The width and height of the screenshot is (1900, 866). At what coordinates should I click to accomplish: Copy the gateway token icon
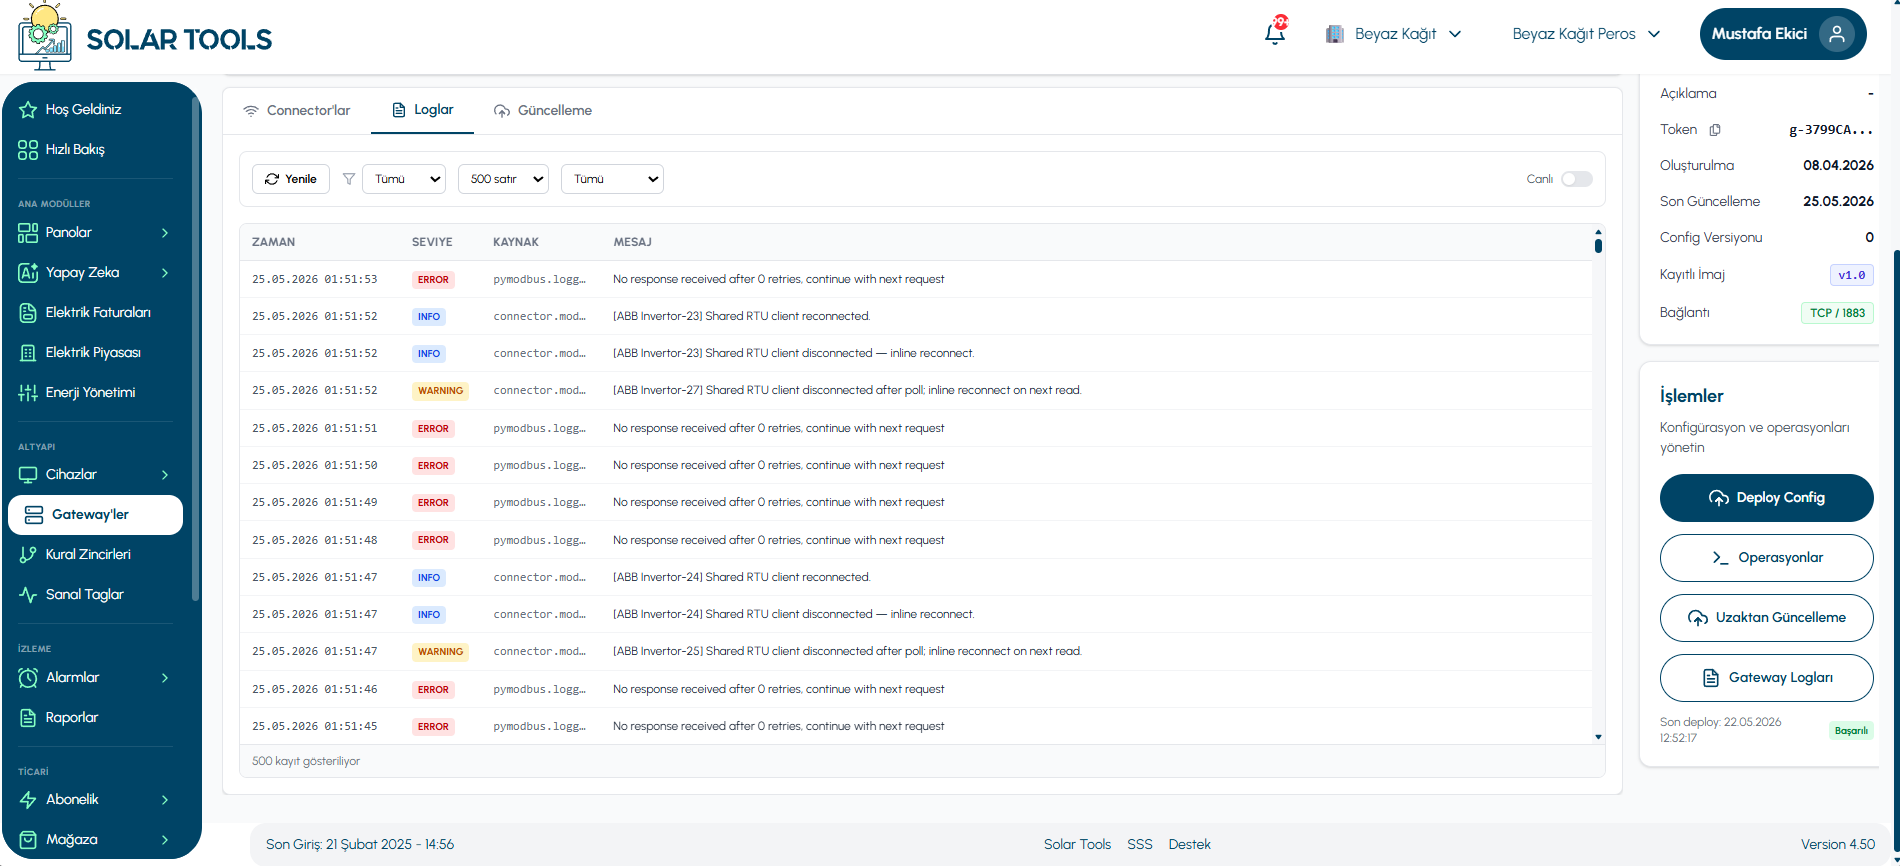pos(1715,130)
